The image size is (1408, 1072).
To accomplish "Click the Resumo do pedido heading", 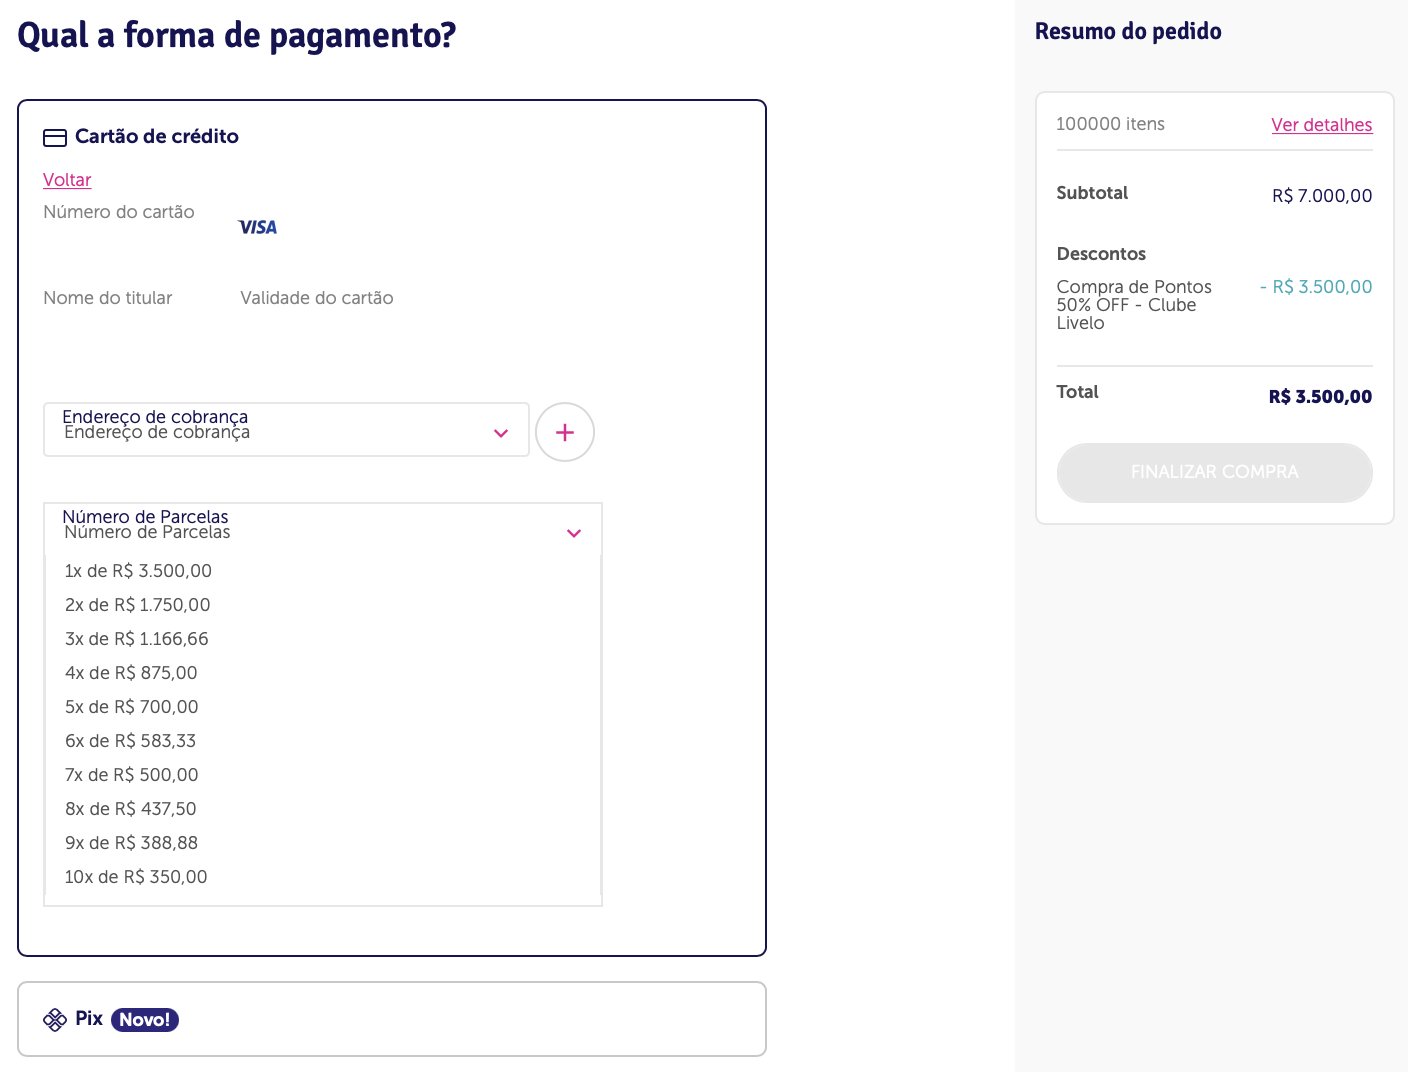I will (x=1128, y=31).
